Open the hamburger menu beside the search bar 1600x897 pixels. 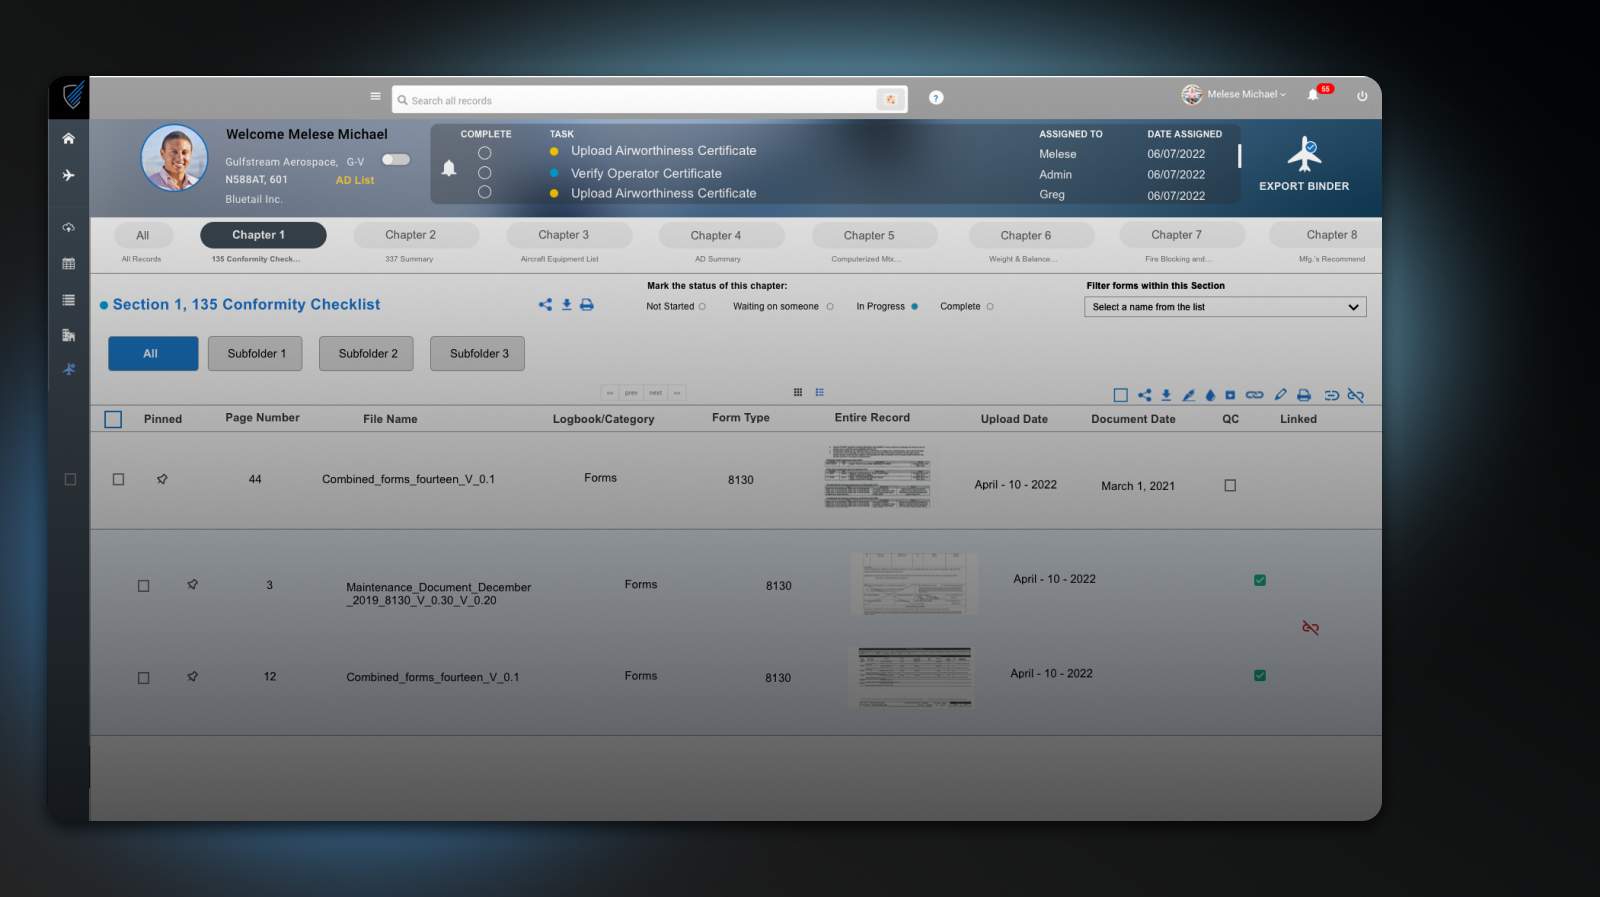(x=375, y=97)
